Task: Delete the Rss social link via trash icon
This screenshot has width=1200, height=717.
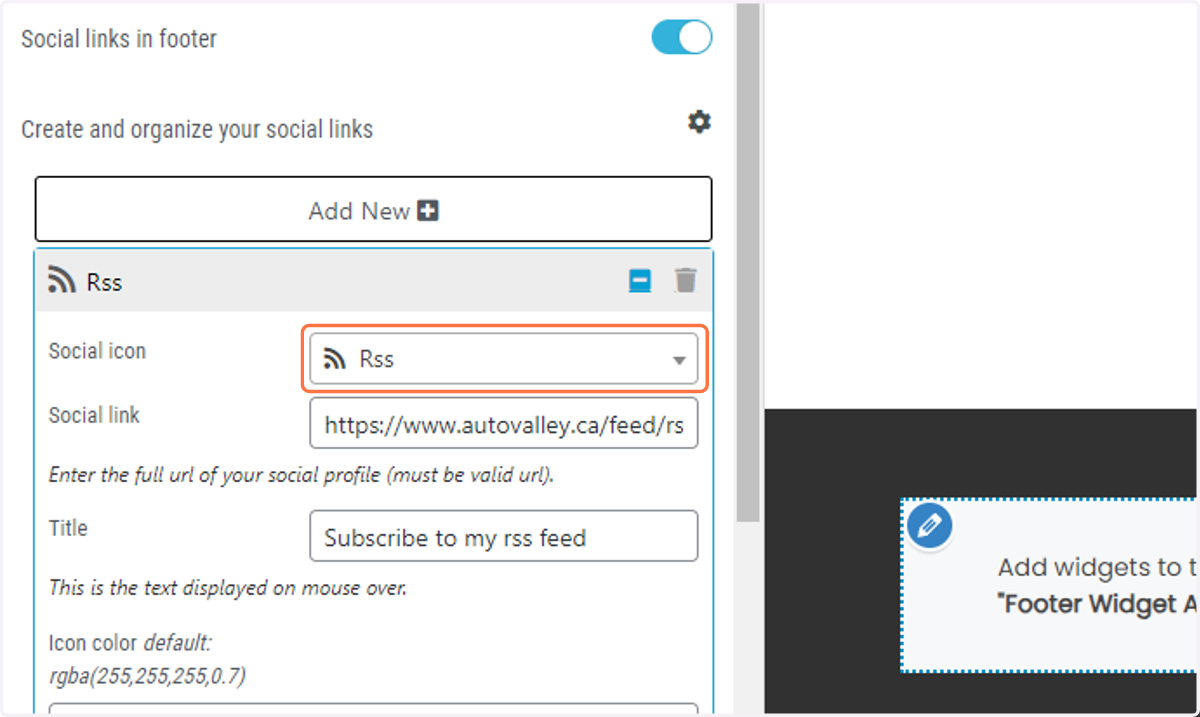Action: click(x=685, y=280)
